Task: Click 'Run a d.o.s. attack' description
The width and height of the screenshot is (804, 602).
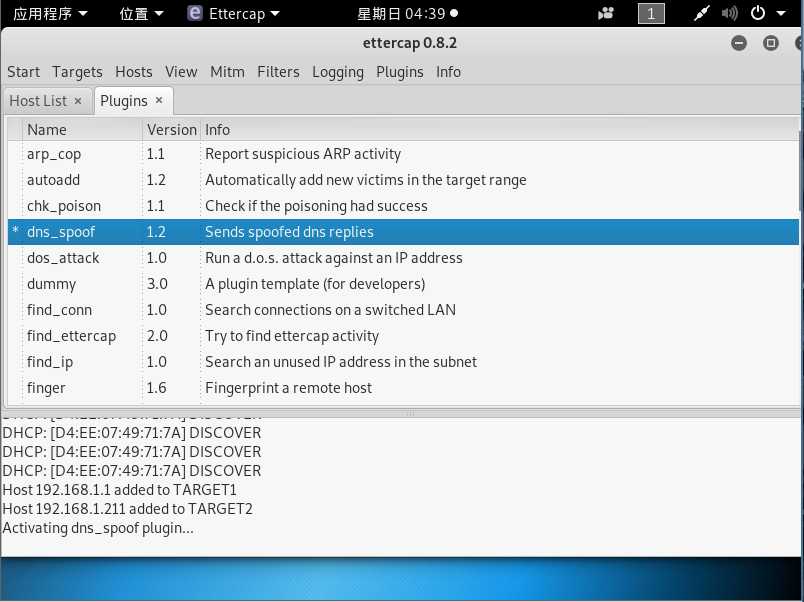Action: pyautogui.click(x=334, y=258)
